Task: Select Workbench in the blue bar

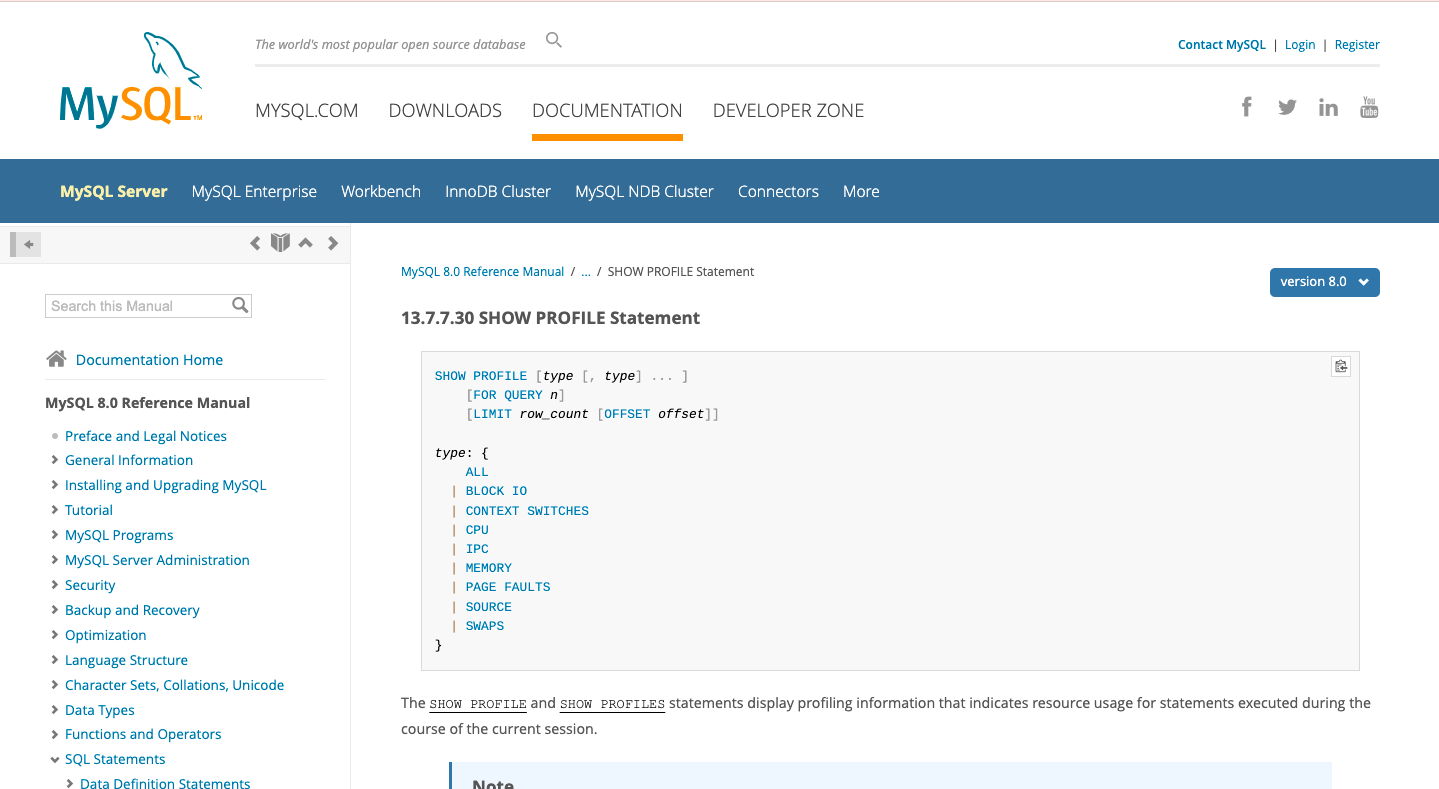Action: point(381,191)
